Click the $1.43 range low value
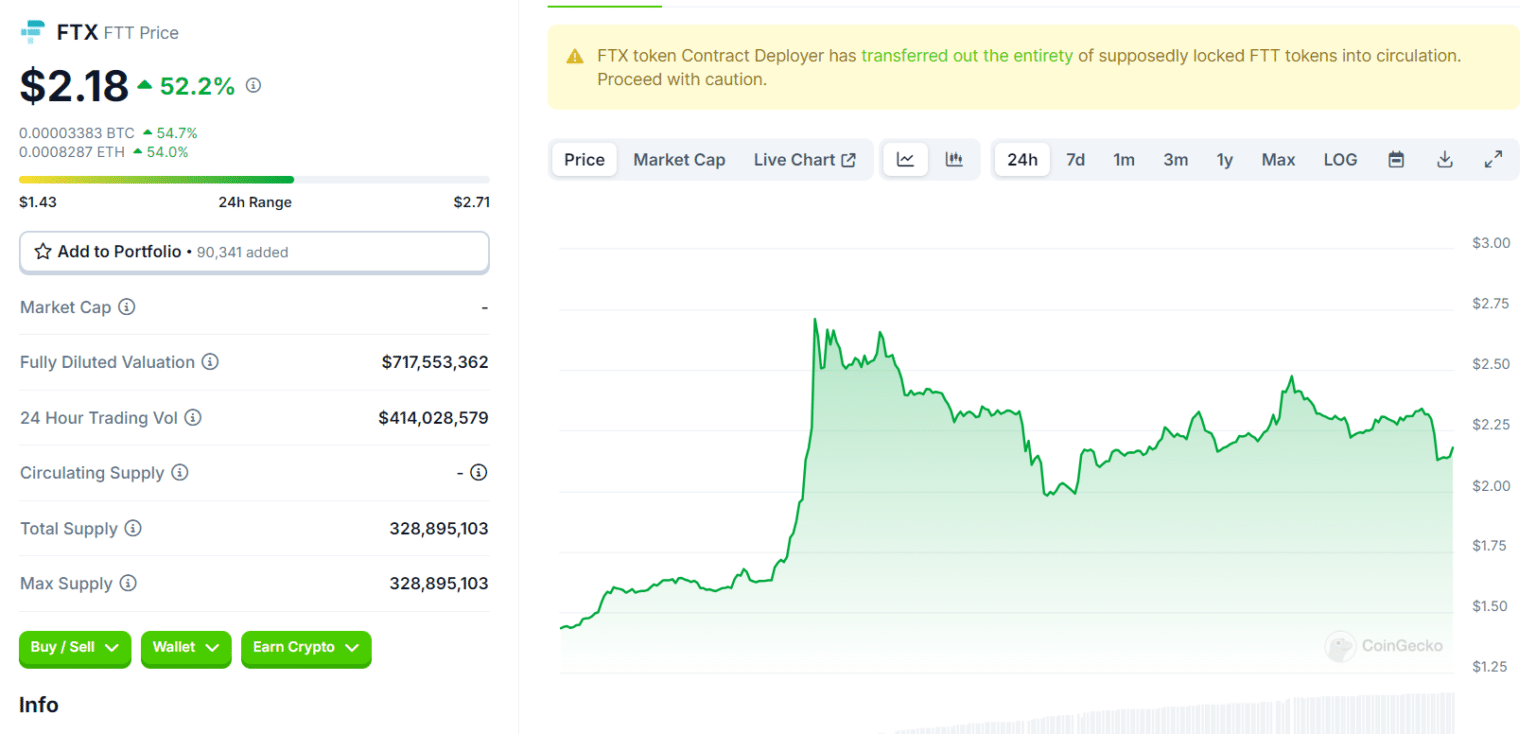Screen dimensions: 1536x734 [x=38, y=202]
